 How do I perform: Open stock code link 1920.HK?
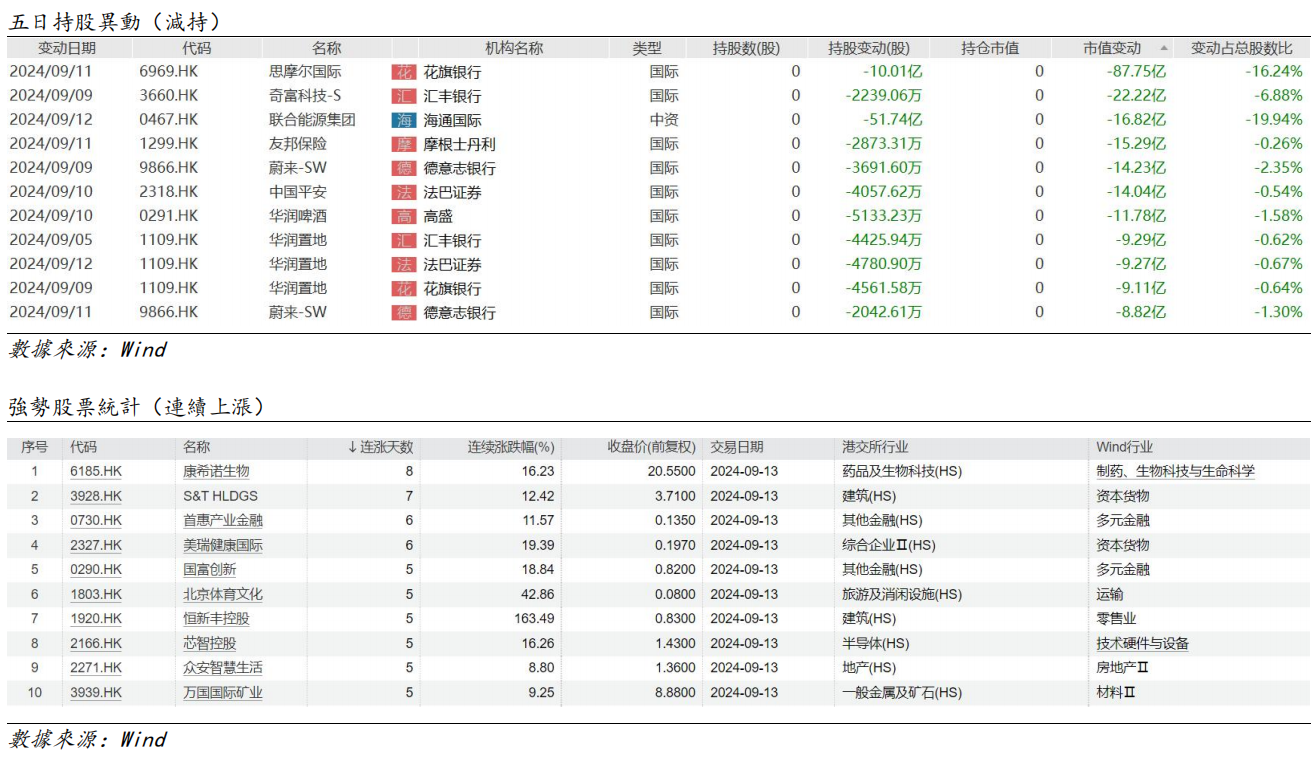pos(96,618)
